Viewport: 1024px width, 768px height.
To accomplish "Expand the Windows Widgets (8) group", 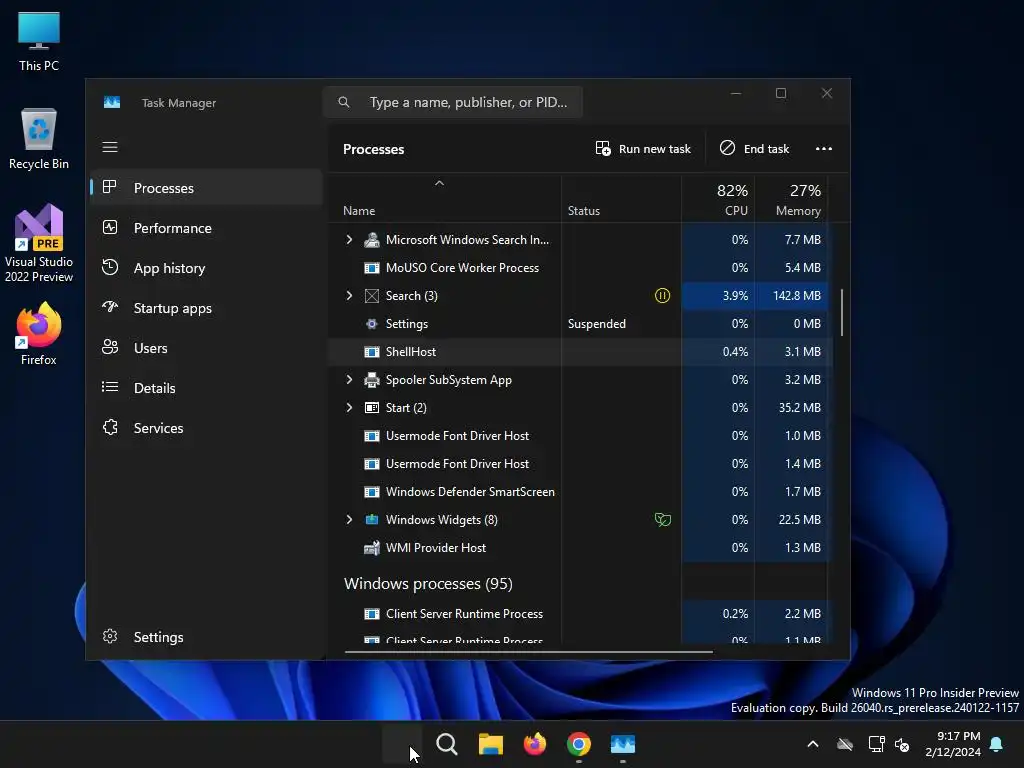I will pos(349,520).
